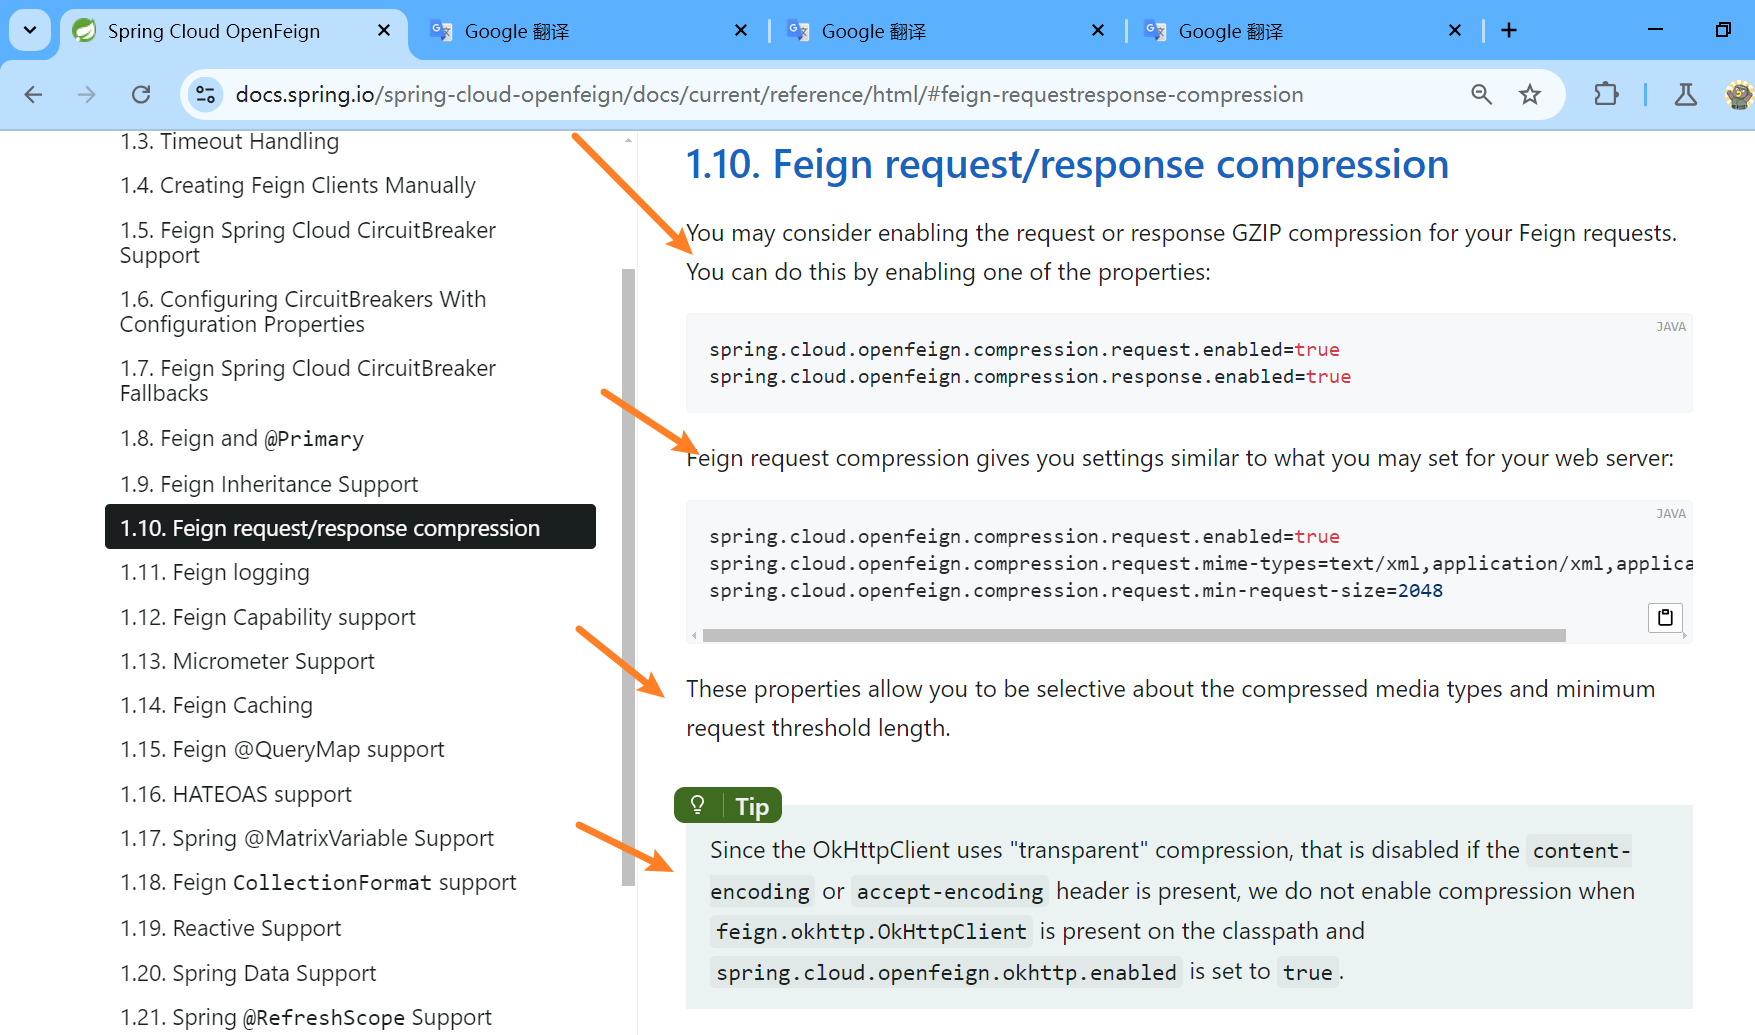Open 1.6. Configuring CircuitBreakers With Configuration Properties
This screenshot has height=1035, width=1755.
tap(303, 311)
